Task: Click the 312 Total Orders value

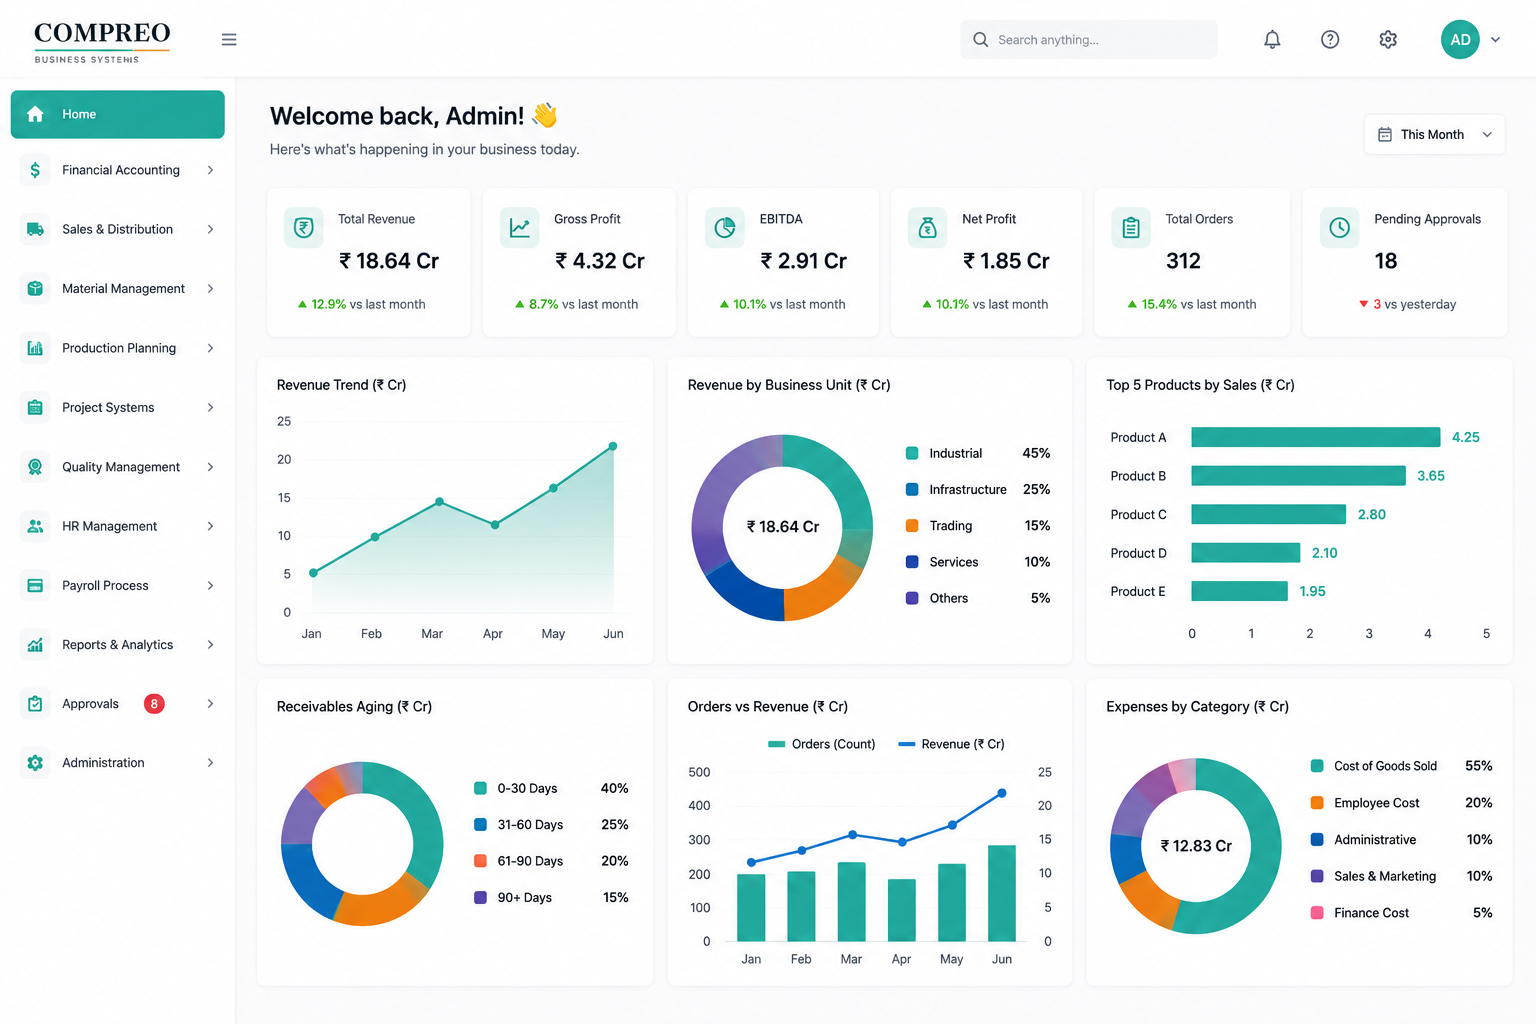Action: click(x=1183, y=261)
